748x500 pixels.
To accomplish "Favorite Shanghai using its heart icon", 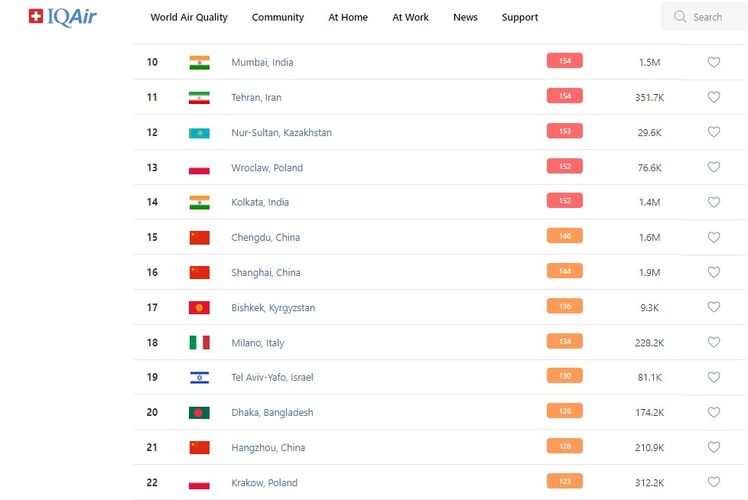I will [x=713, y=272].
